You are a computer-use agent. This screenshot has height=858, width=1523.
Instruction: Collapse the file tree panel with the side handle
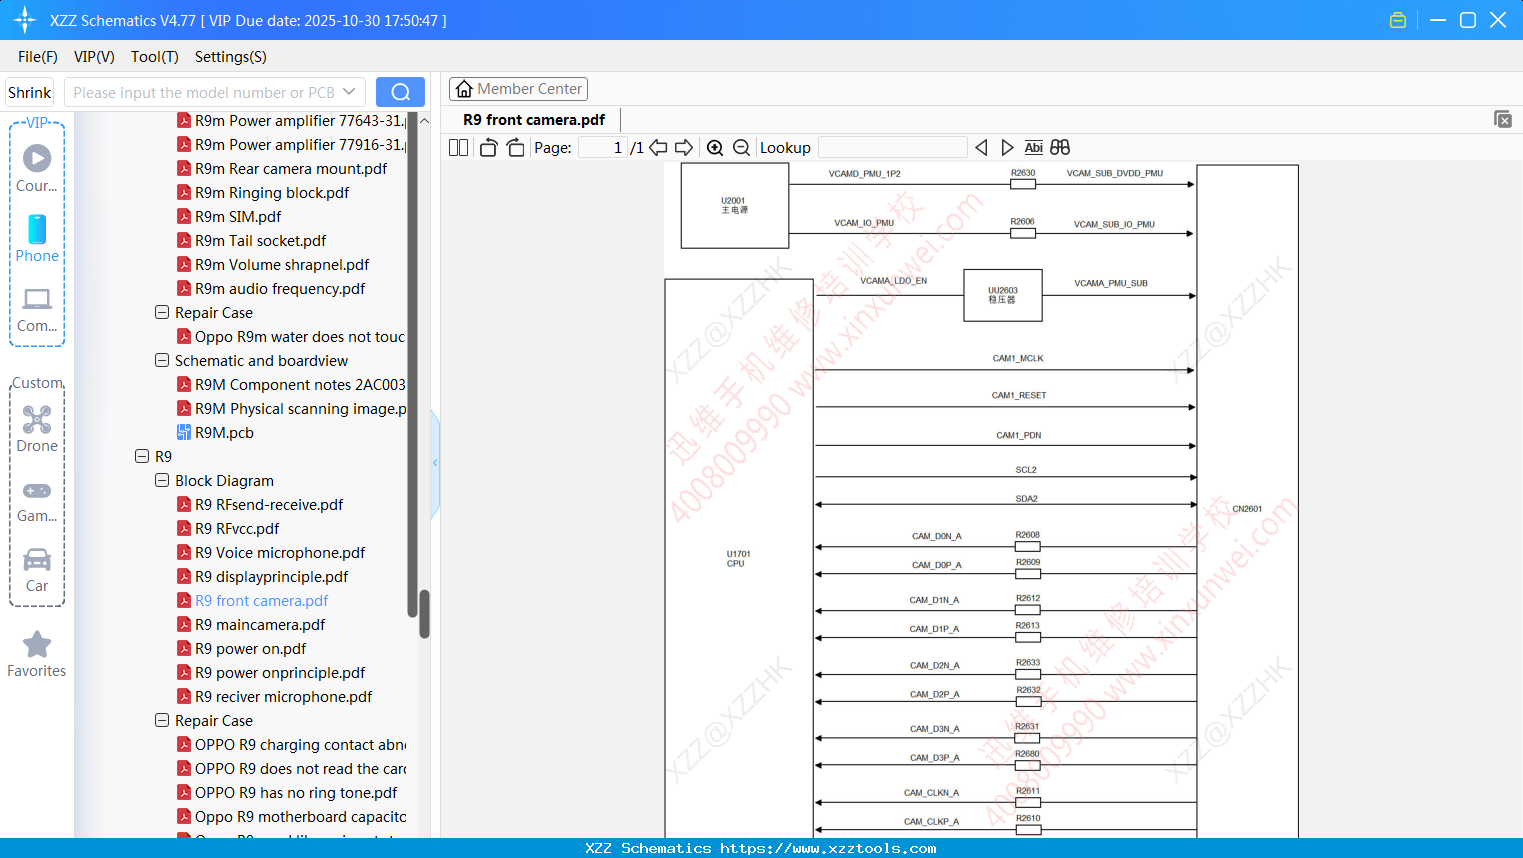click(x=435, y=463)
